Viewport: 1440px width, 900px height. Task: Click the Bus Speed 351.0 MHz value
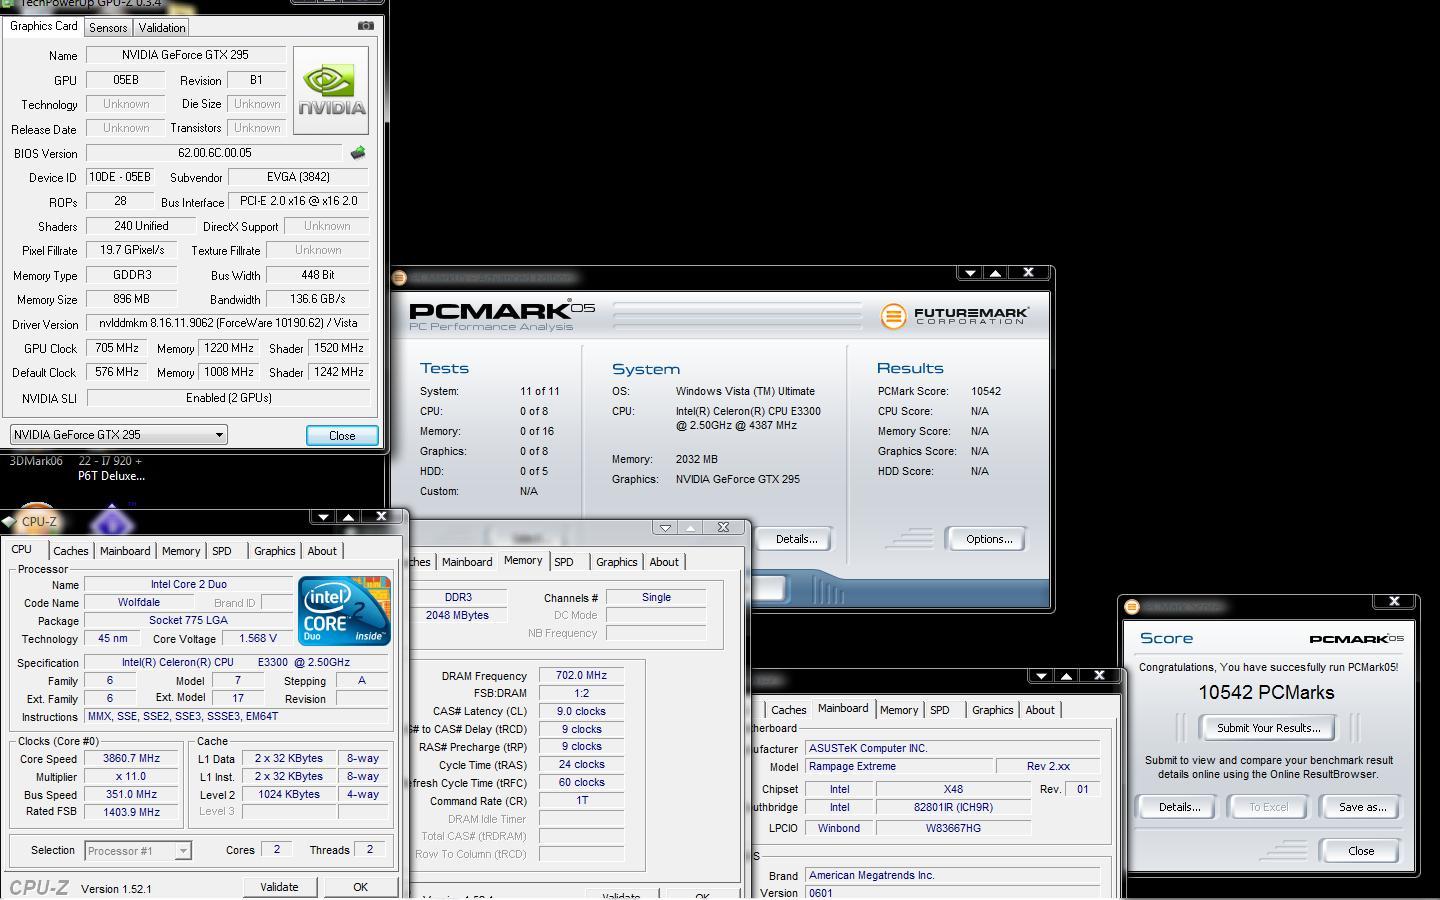[x=132, y=794]
